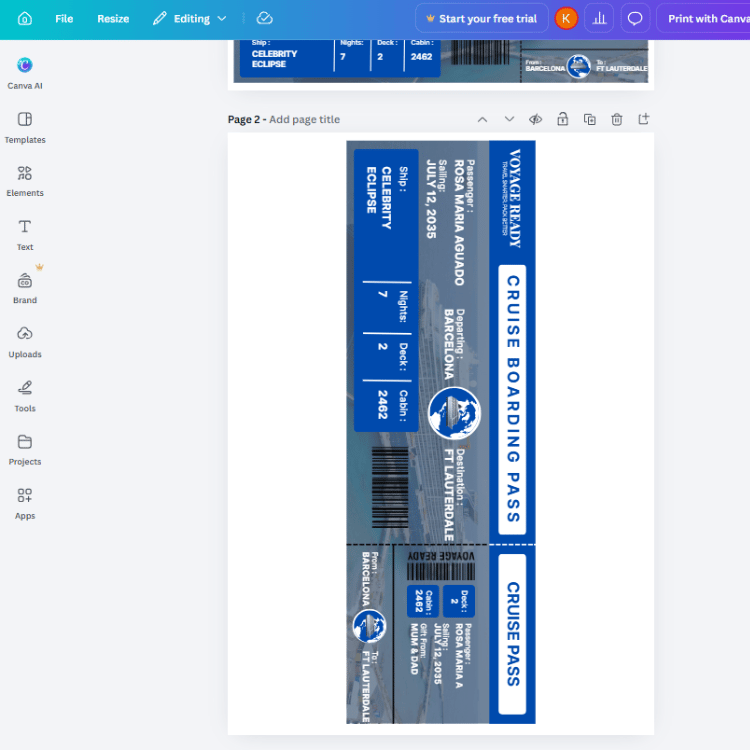Viewport: 750px width, 750px height.
Task: Open the Apps panel
Action: tap(25, 504)
